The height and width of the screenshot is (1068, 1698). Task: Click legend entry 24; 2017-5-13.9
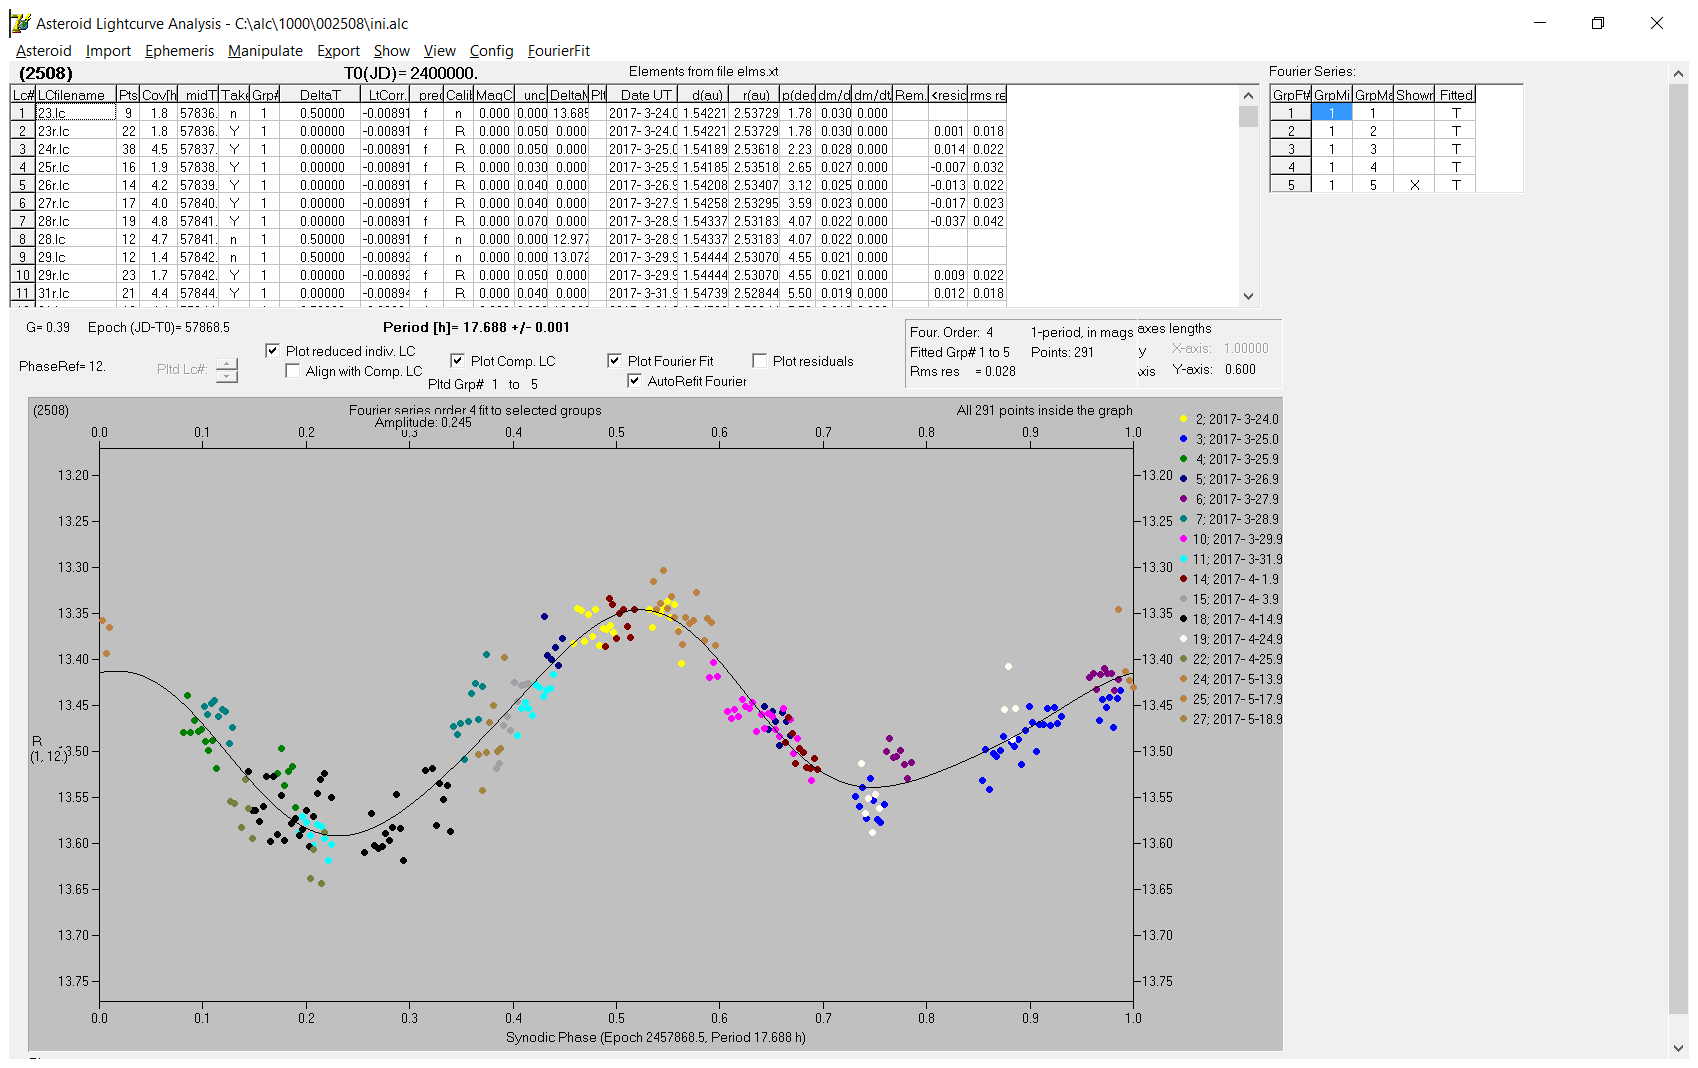point(1230,679)
